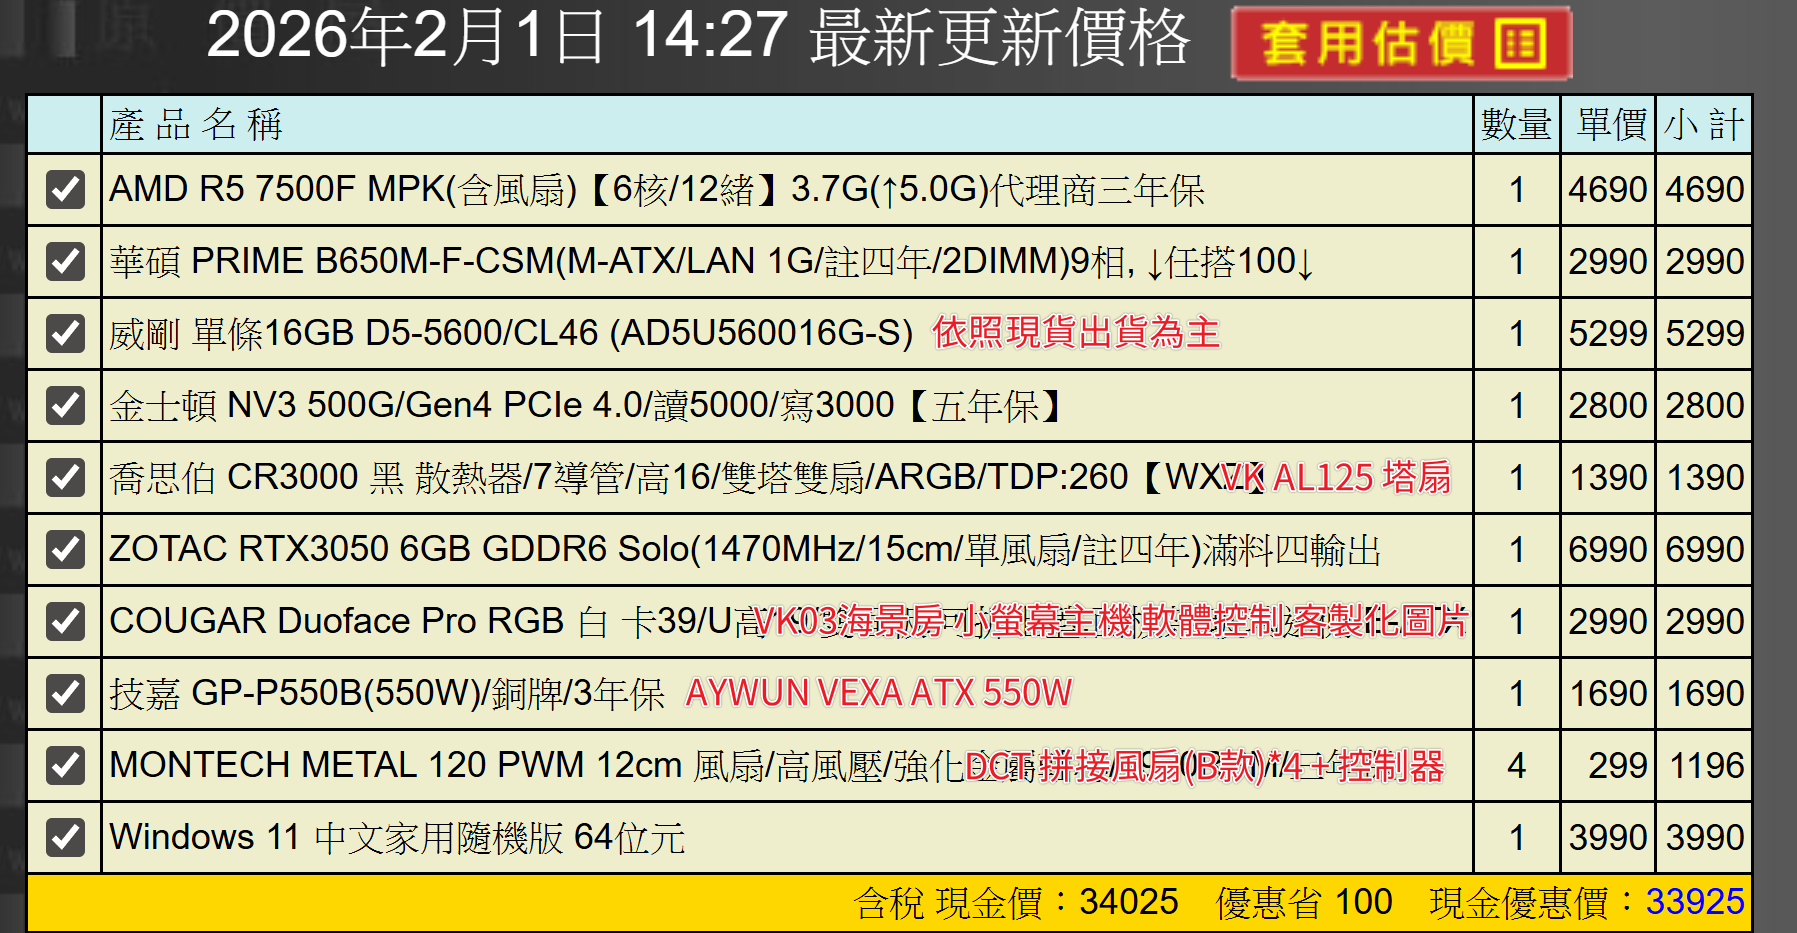Select the 技嘉 GP-P550B(550W) product name
Screen dimensions: 1797x933
click(x=387, y=693)
